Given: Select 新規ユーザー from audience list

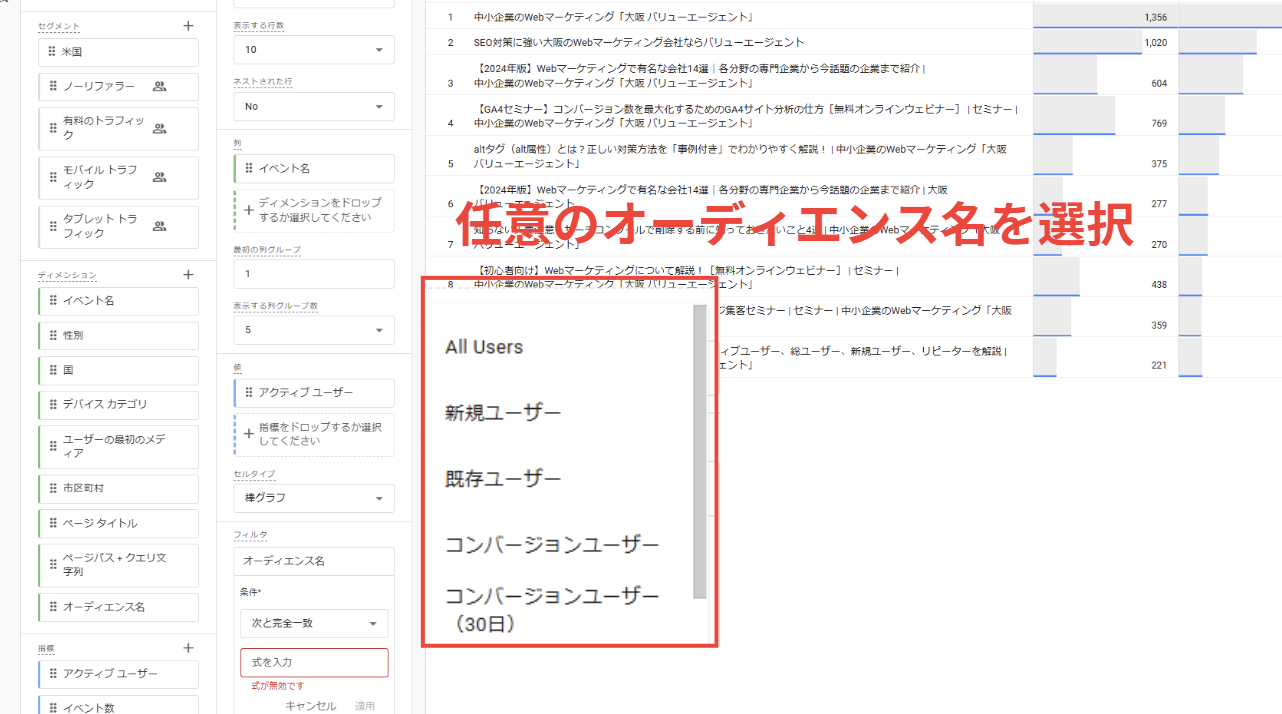Looking at the screenshot, I should (x=503, y=413).
